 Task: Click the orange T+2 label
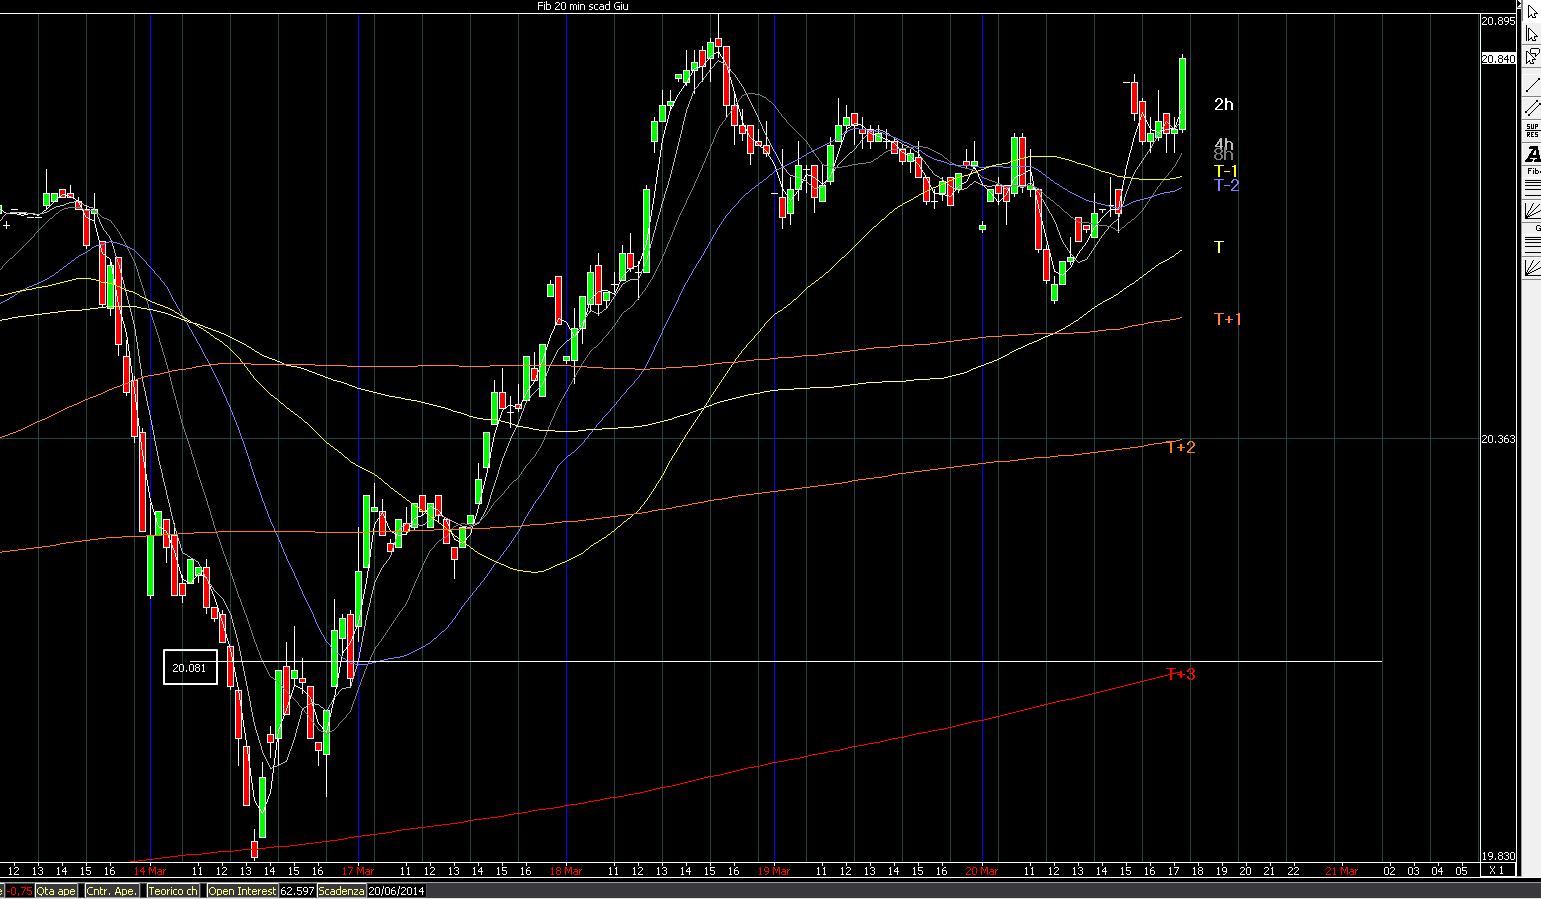[1180, 447]
